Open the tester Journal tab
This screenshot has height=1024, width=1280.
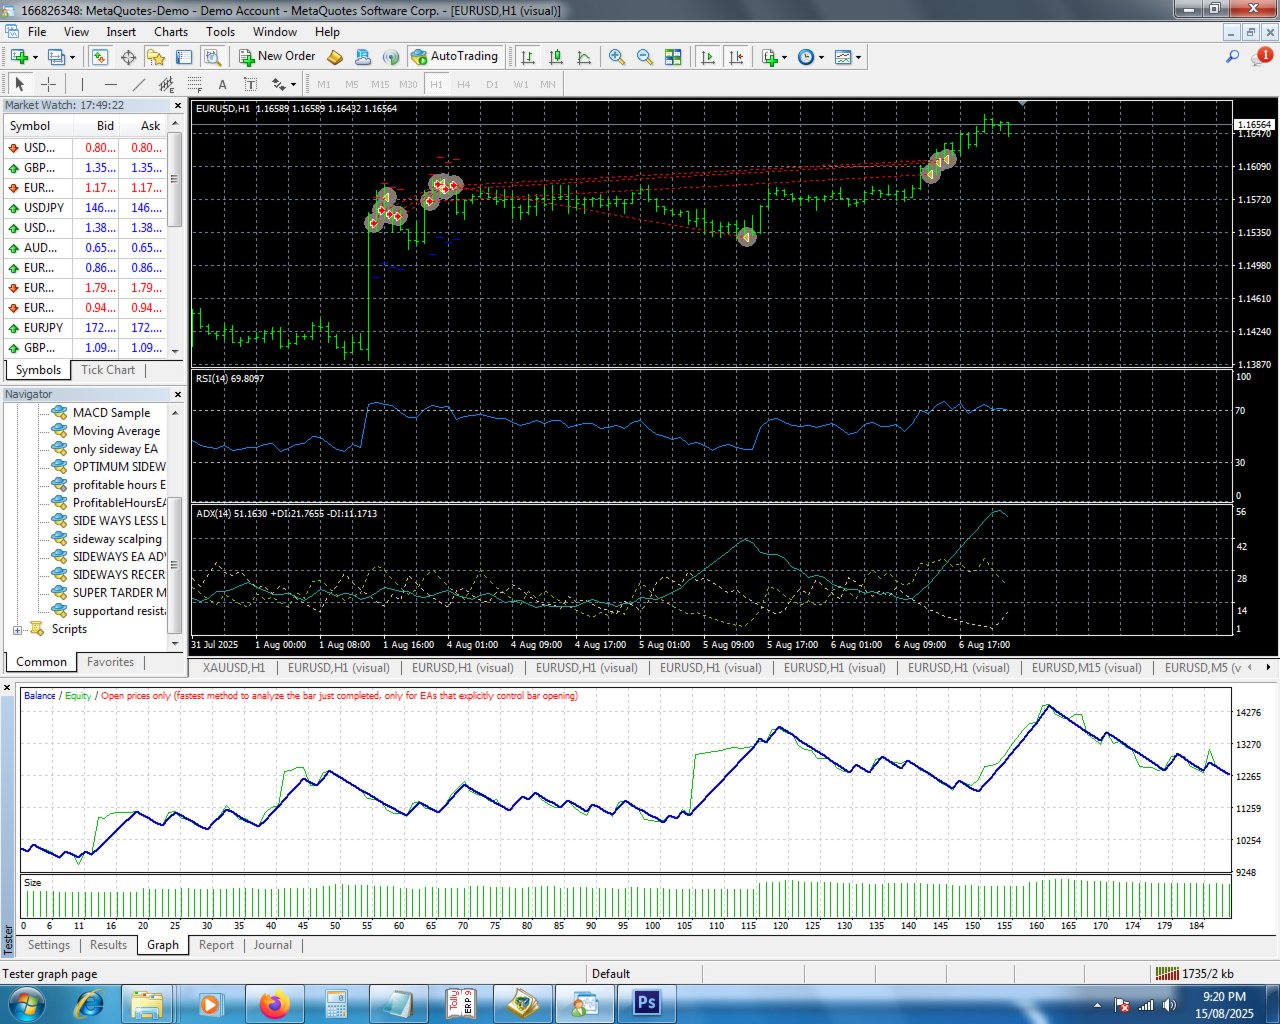click(273, 945)
